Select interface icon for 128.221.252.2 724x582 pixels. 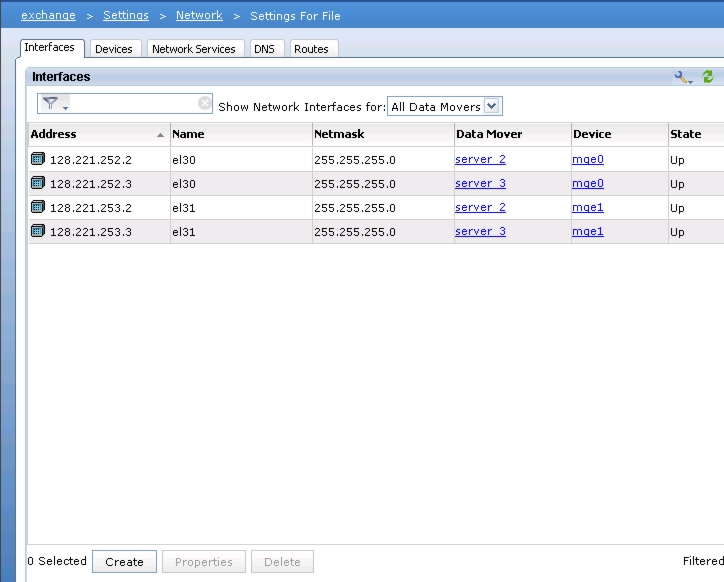coord(38,159)
